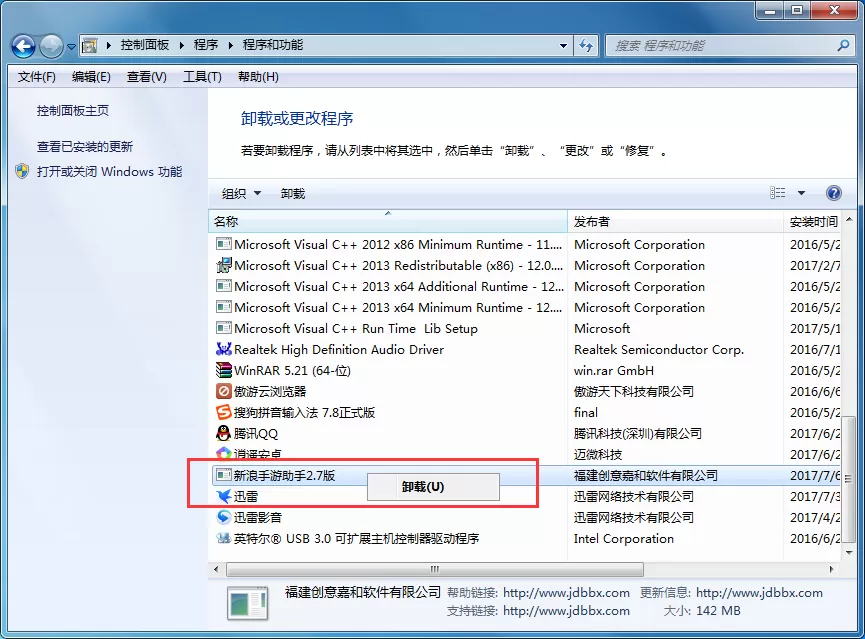Select Visual C++ Run Time Lib Setup icon
The width and height of the screenshot is (865, 639).
[x=223, y=328]
